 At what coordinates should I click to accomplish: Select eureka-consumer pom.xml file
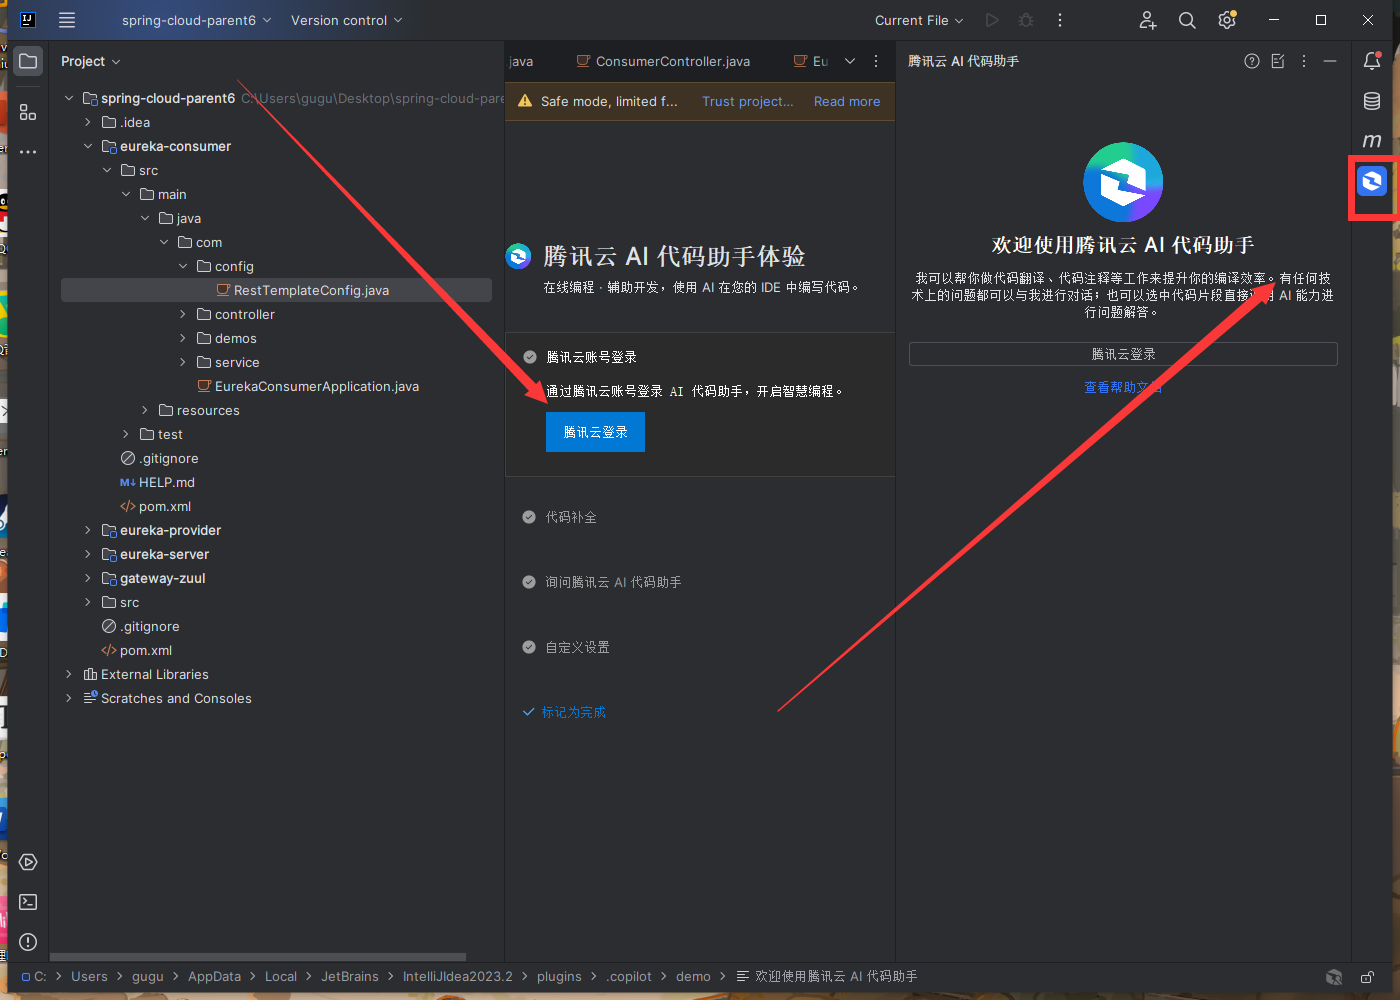click(156, 506)
